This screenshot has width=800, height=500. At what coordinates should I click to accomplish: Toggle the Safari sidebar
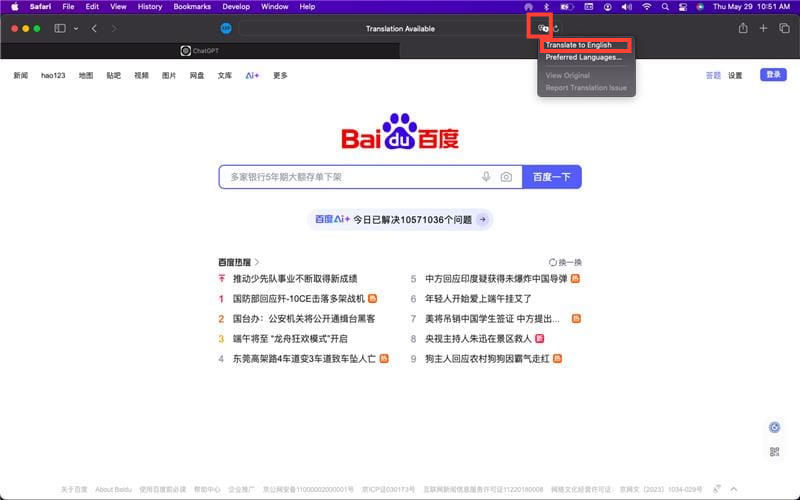(59, 28)
